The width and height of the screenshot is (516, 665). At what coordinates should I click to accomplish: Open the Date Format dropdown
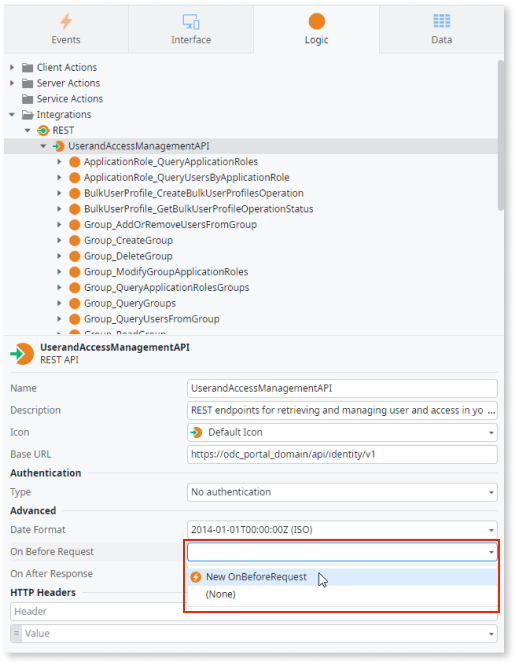click(342, 530)
